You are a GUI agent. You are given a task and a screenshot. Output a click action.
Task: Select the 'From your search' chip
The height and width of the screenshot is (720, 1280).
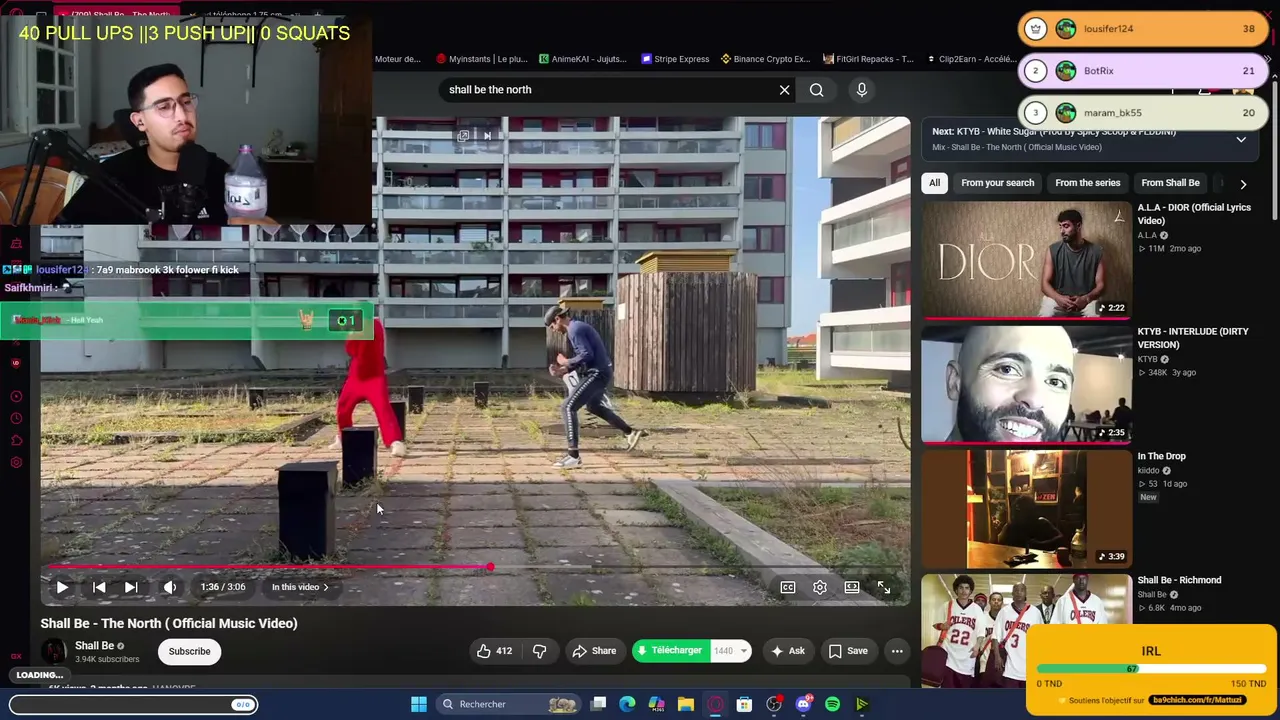pyautogui.click(x=998, y=183)
